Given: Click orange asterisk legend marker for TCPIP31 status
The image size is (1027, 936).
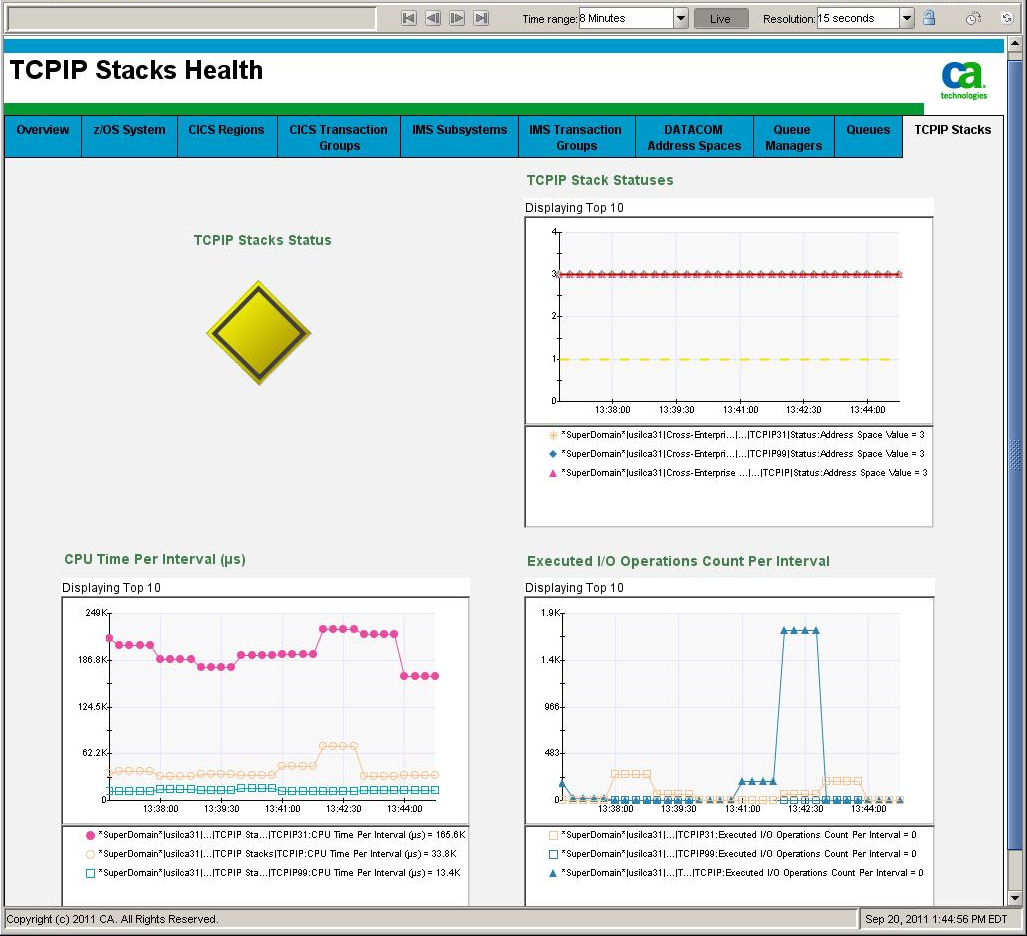Looking at the screenshot, I should coord(553,435).
